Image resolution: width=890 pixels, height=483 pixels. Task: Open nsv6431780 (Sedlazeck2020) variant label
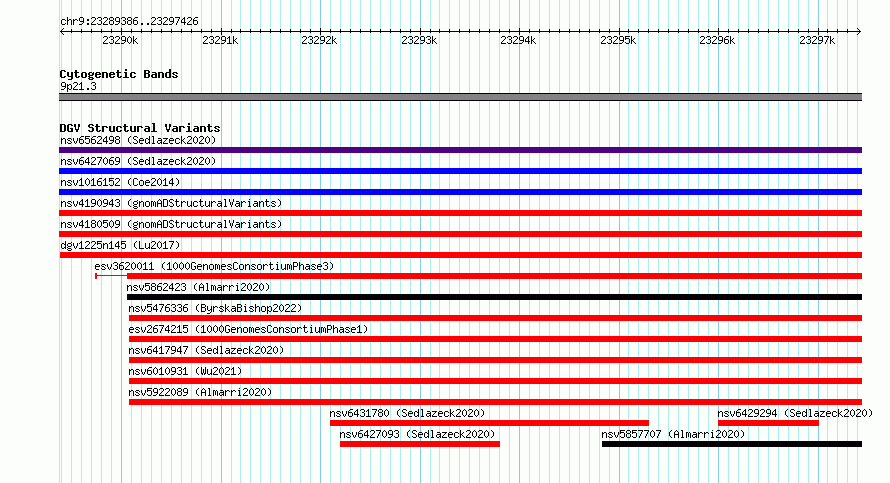click(408, 413)
